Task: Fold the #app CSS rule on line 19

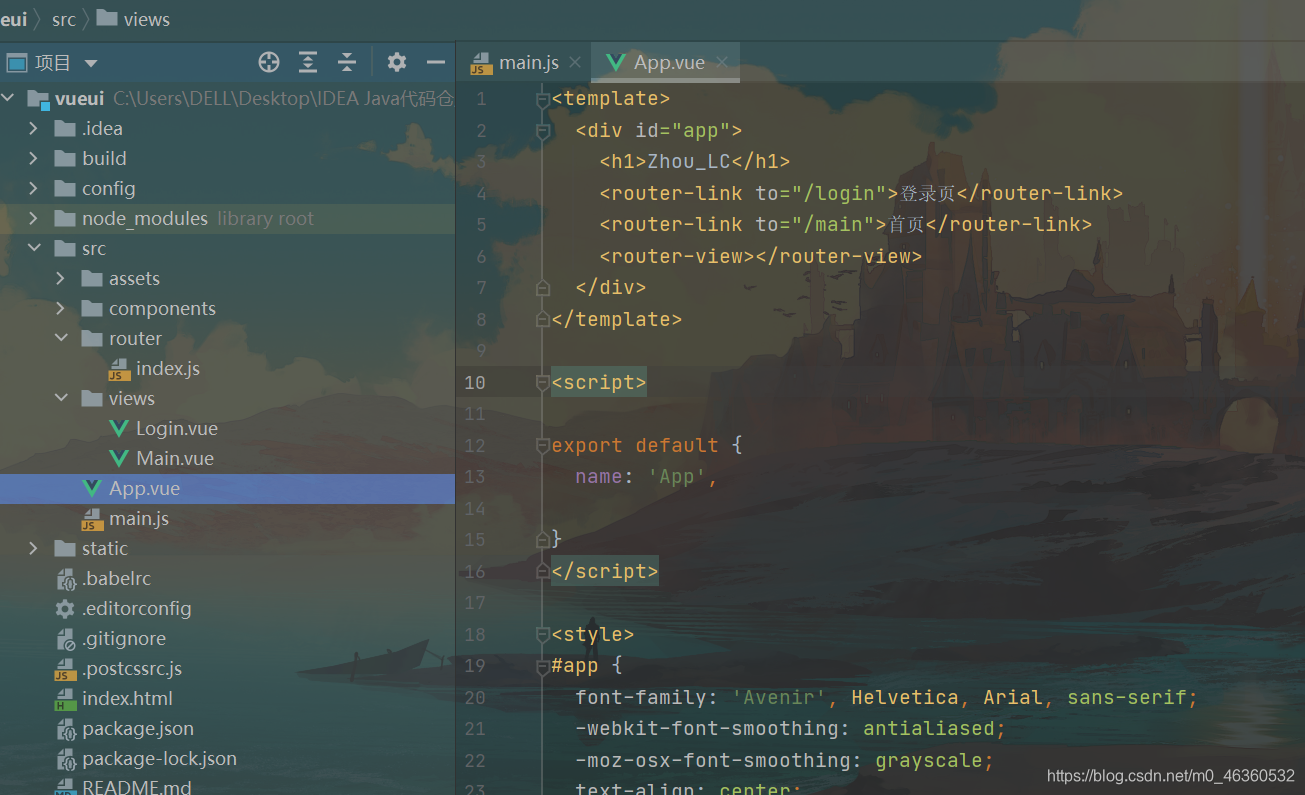Action: click(543, 665)
